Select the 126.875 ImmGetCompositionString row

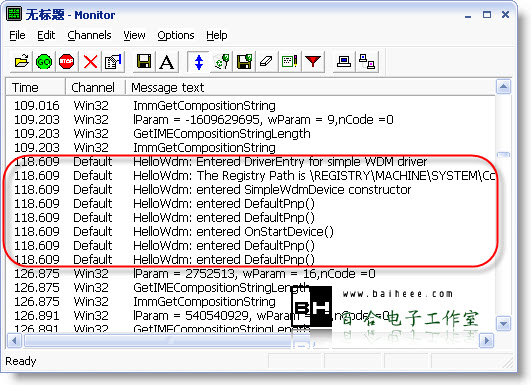click(x=251, y=301)
